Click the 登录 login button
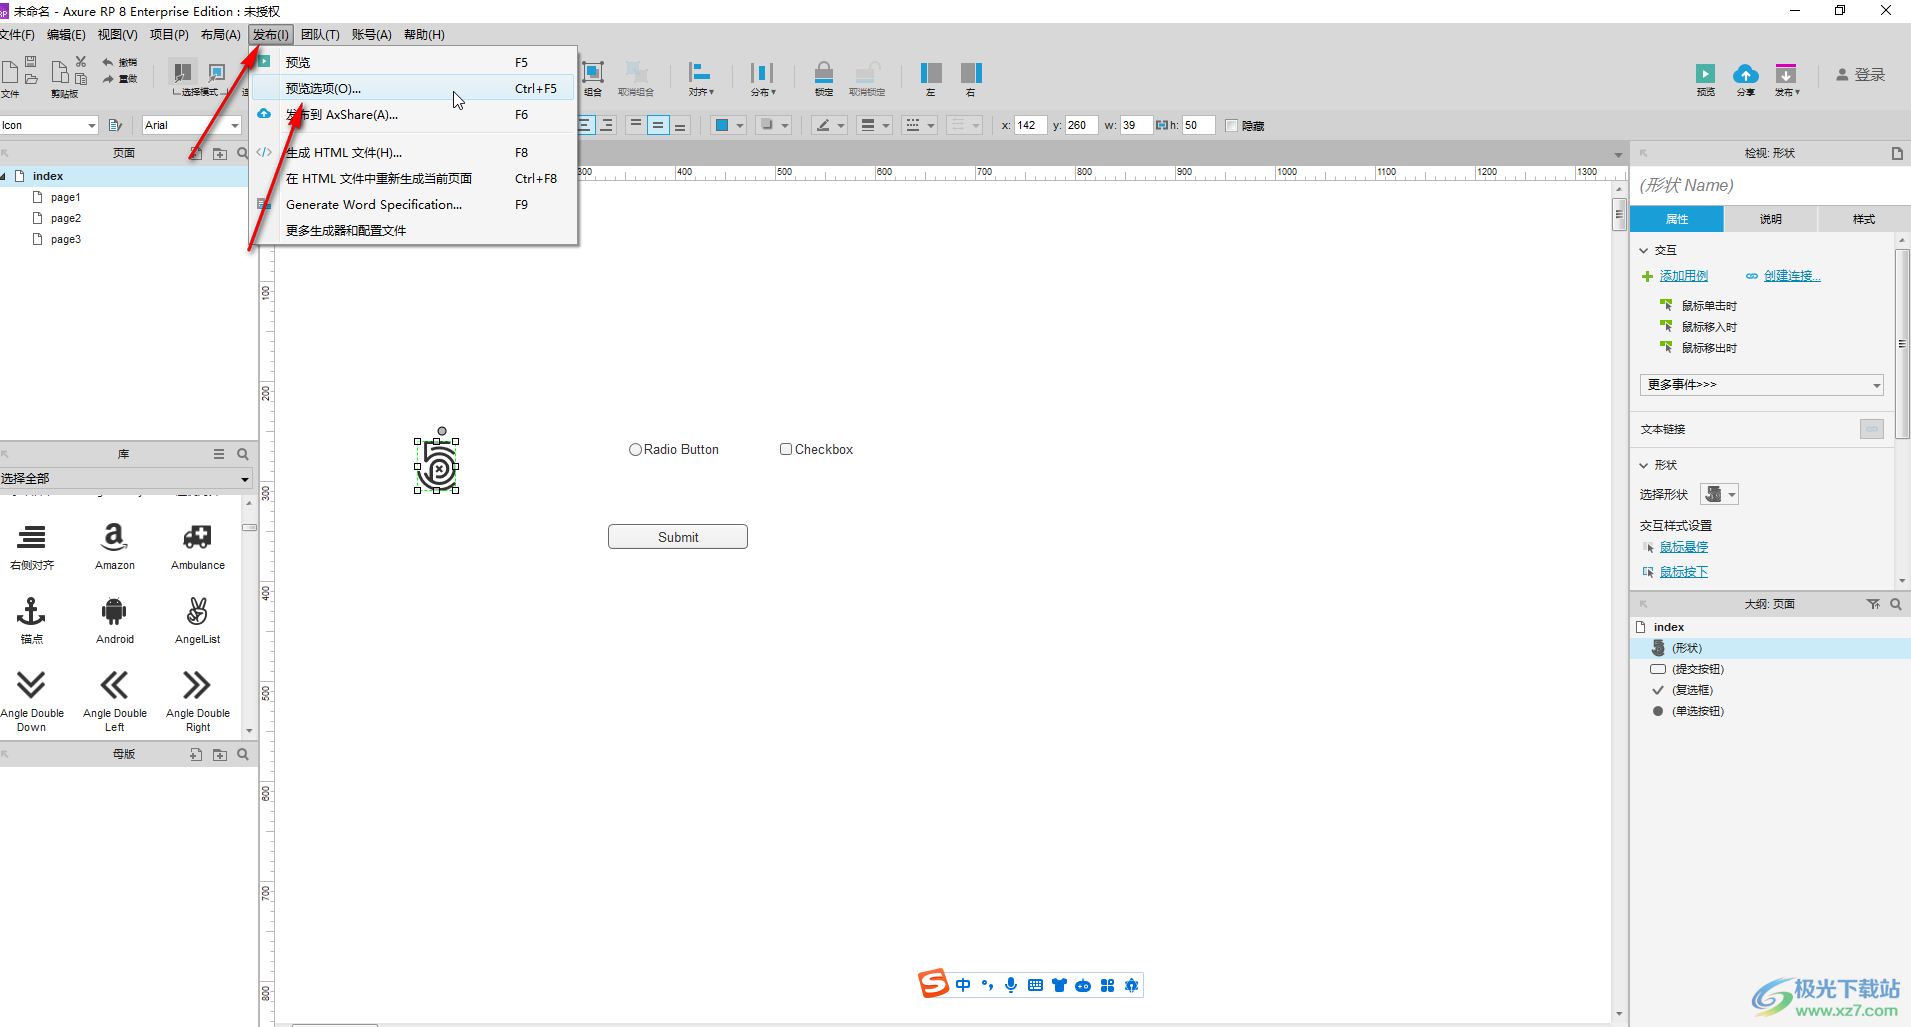Image resolution: width=1911 pixels, height=1027 pixels. (1860, 75)
